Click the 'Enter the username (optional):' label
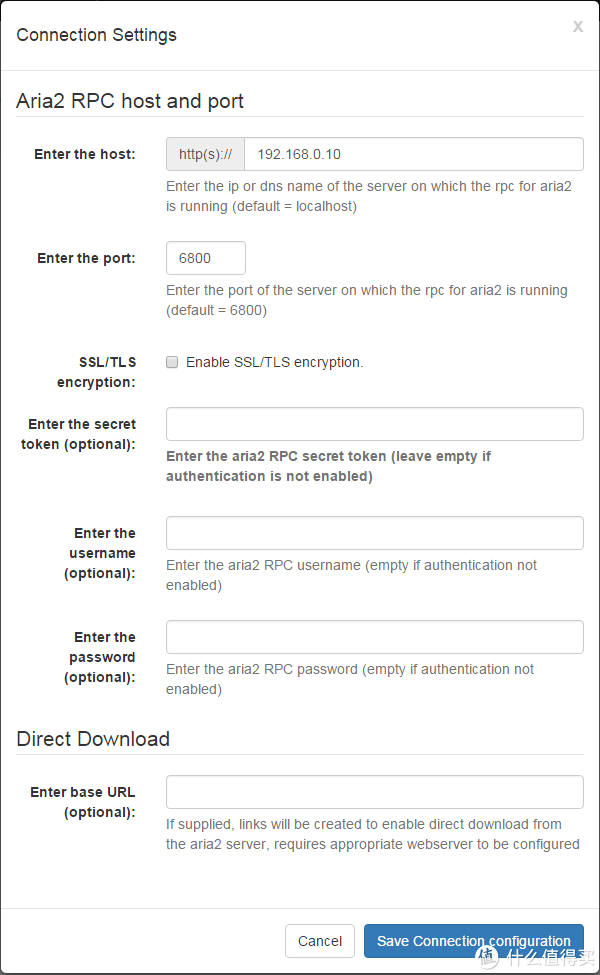This screenshot has width=600, height=975. [x=101, y=553]
